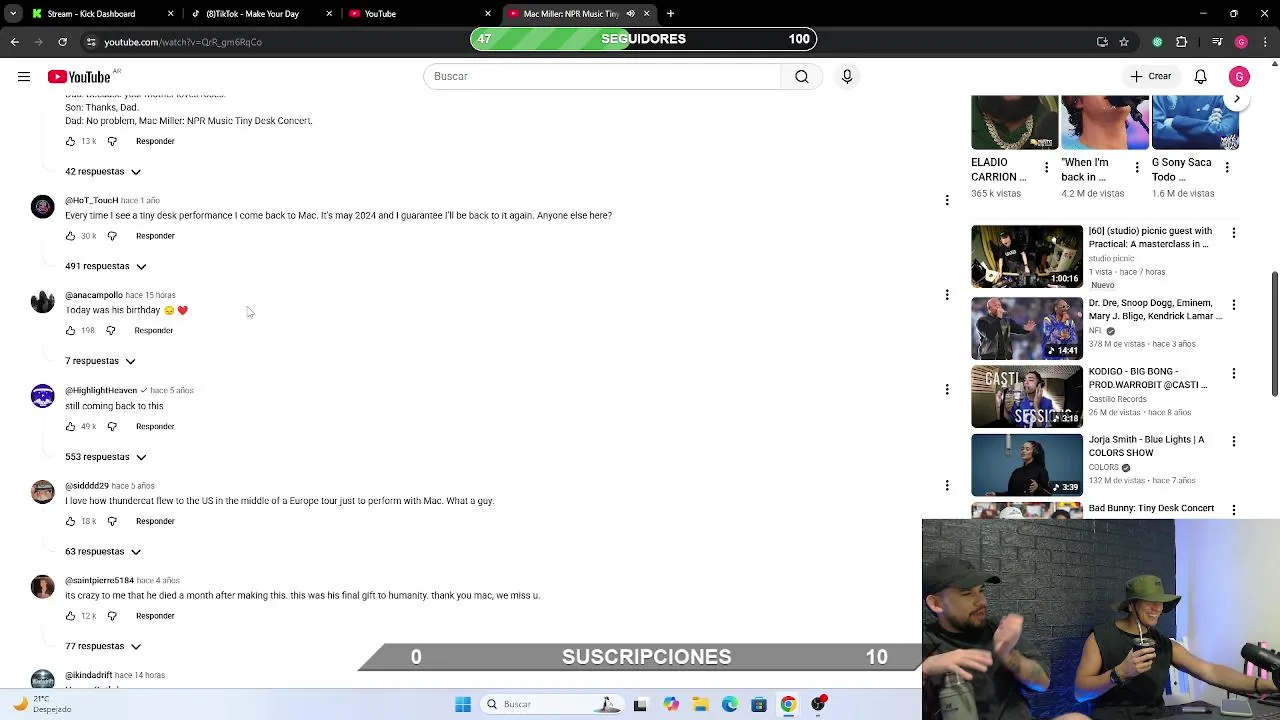Viewport: 1280px width, 720px height.
Task: Start voice search with microphone icon
Action: pyautogui.click(x=847, y=76)
